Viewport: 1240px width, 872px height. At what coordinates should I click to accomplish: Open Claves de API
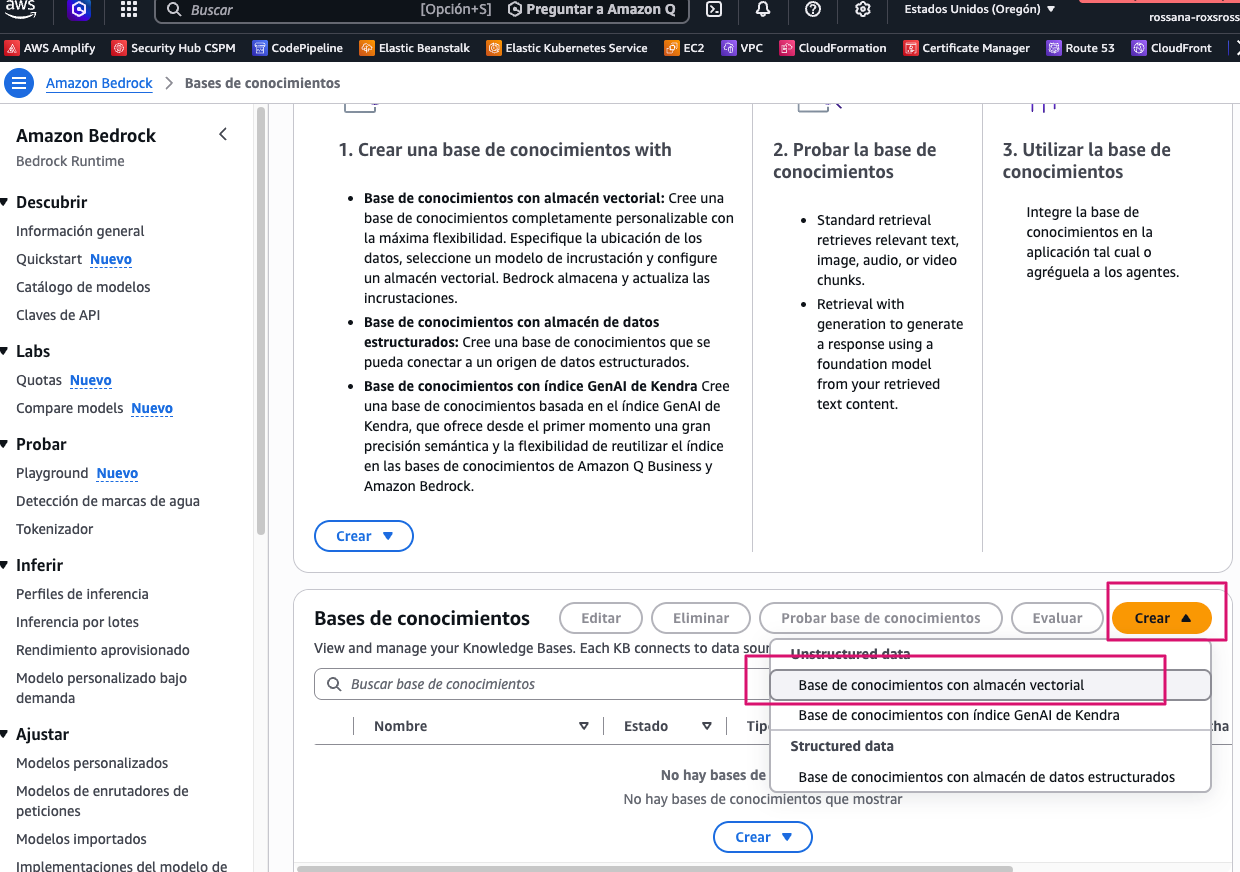click(x=58, y=315)
